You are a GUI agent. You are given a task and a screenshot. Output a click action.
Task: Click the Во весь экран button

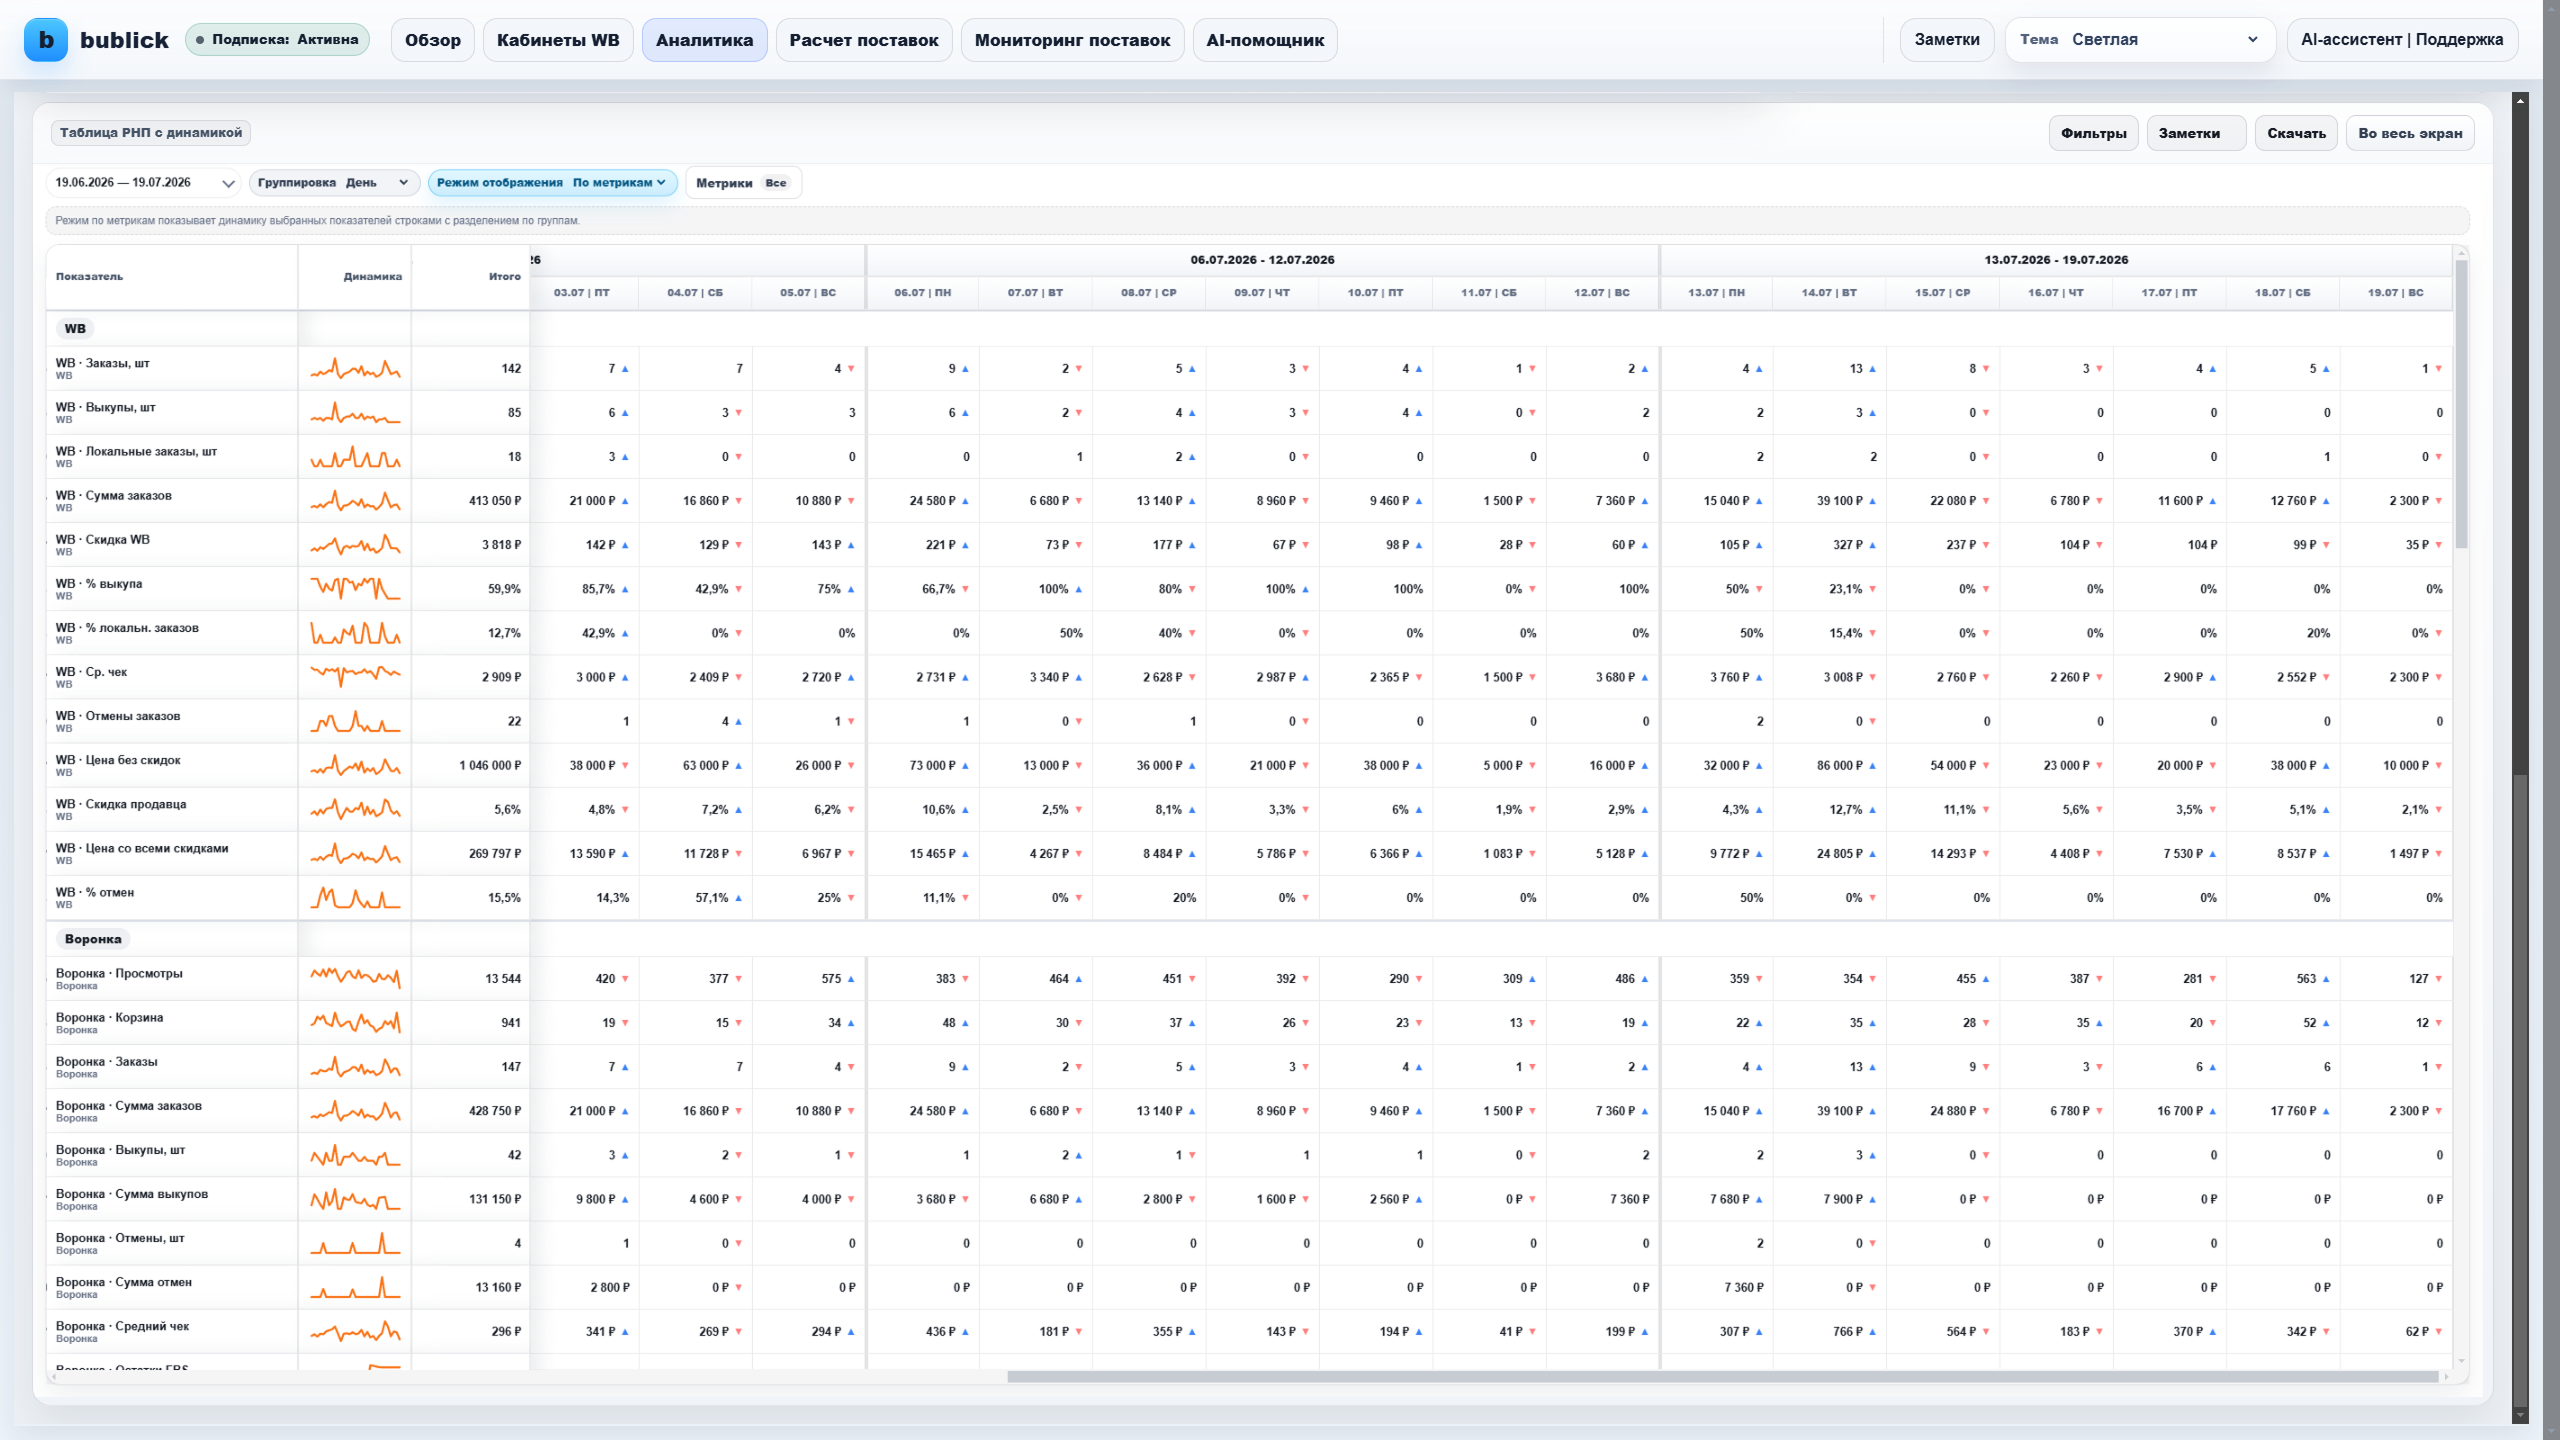click(2410, 133)
